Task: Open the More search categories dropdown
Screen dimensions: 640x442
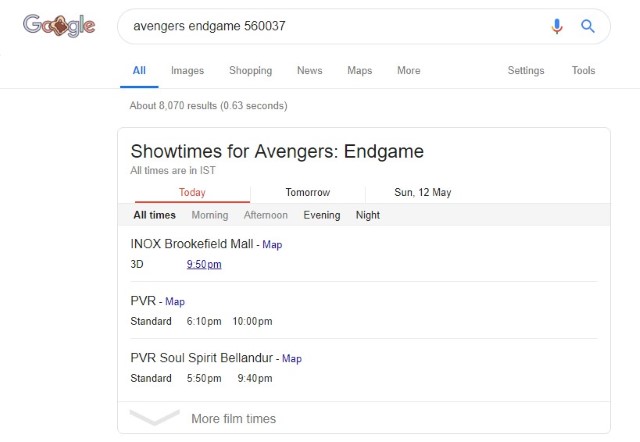Action: [409, 70]
